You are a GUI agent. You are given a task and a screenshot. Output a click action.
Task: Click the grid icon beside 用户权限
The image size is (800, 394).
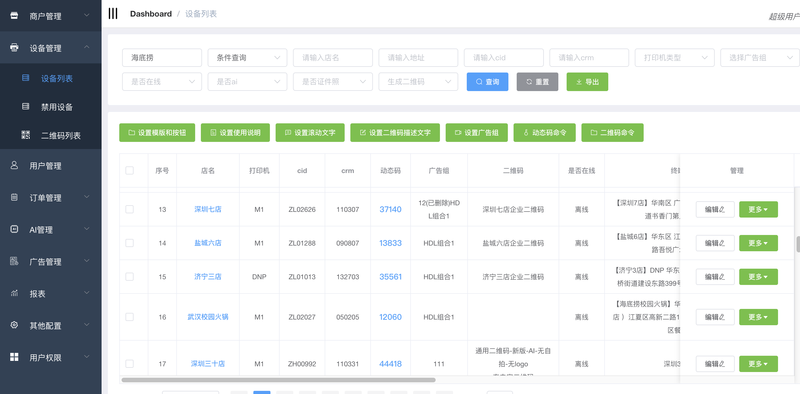(14, 357)
